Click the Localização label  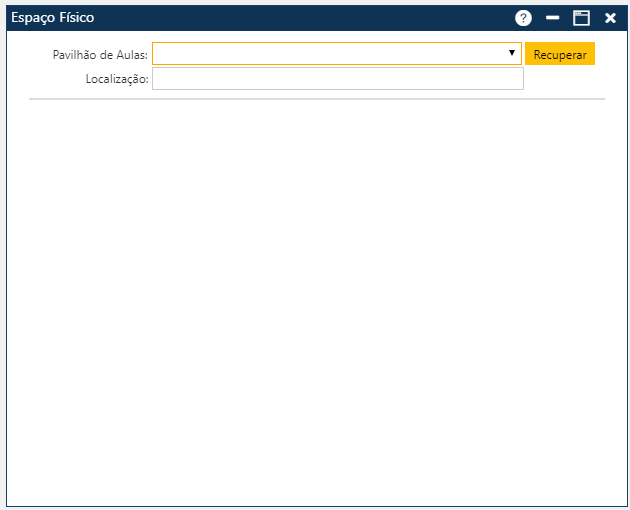(x=117, y=79)
